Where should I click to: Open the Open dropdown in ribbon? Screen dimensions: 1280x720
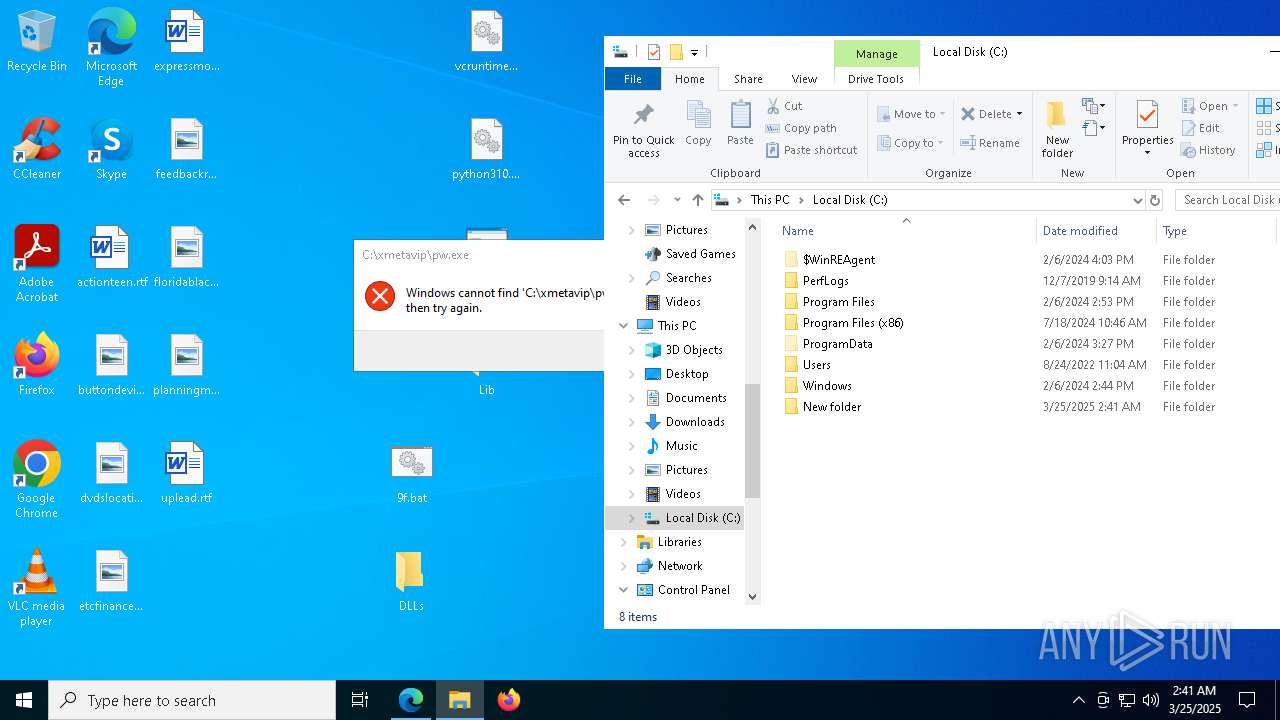click(1210, 106)
